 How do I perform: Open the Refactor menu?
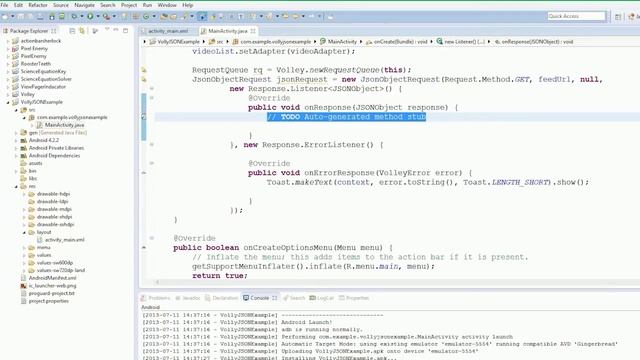click(x=38, y=5)
